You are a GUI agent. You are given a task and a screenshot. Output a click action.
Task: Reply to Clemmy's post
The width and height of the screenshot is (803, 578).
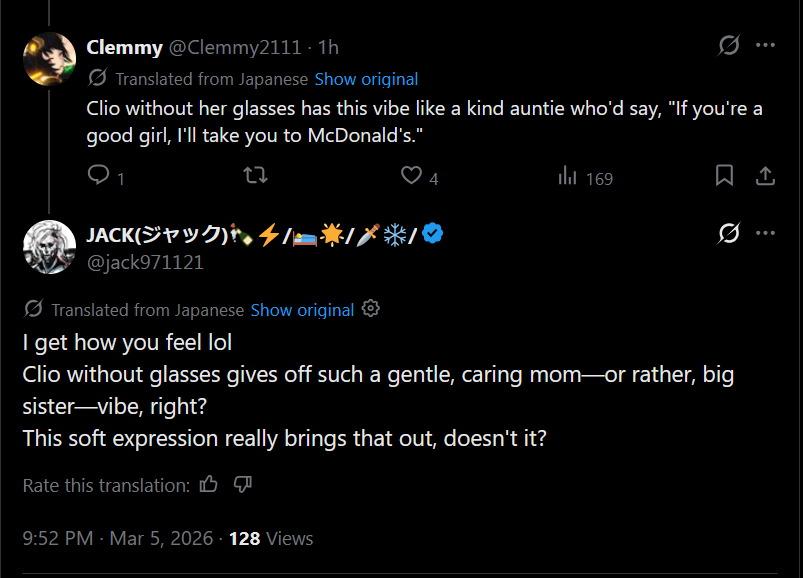tap(99, 176)
